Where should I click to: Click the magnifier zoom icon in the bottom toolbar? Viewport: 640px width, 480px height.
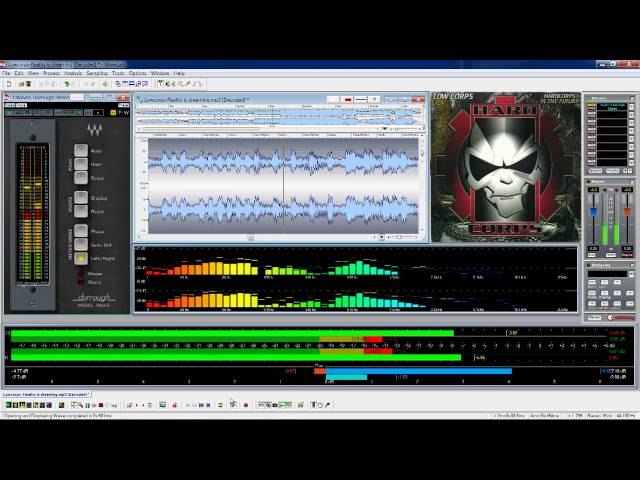coord(80,405)
